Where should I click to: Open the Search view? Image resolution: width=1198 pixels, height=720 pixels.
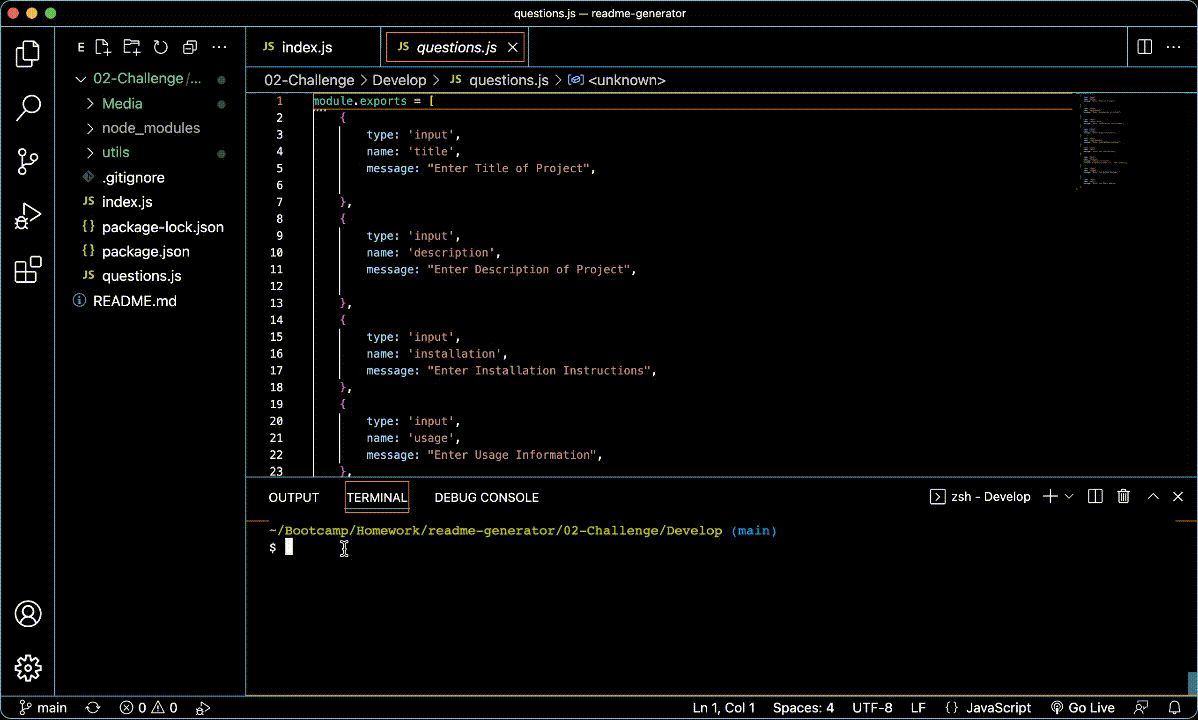(28, 108)
